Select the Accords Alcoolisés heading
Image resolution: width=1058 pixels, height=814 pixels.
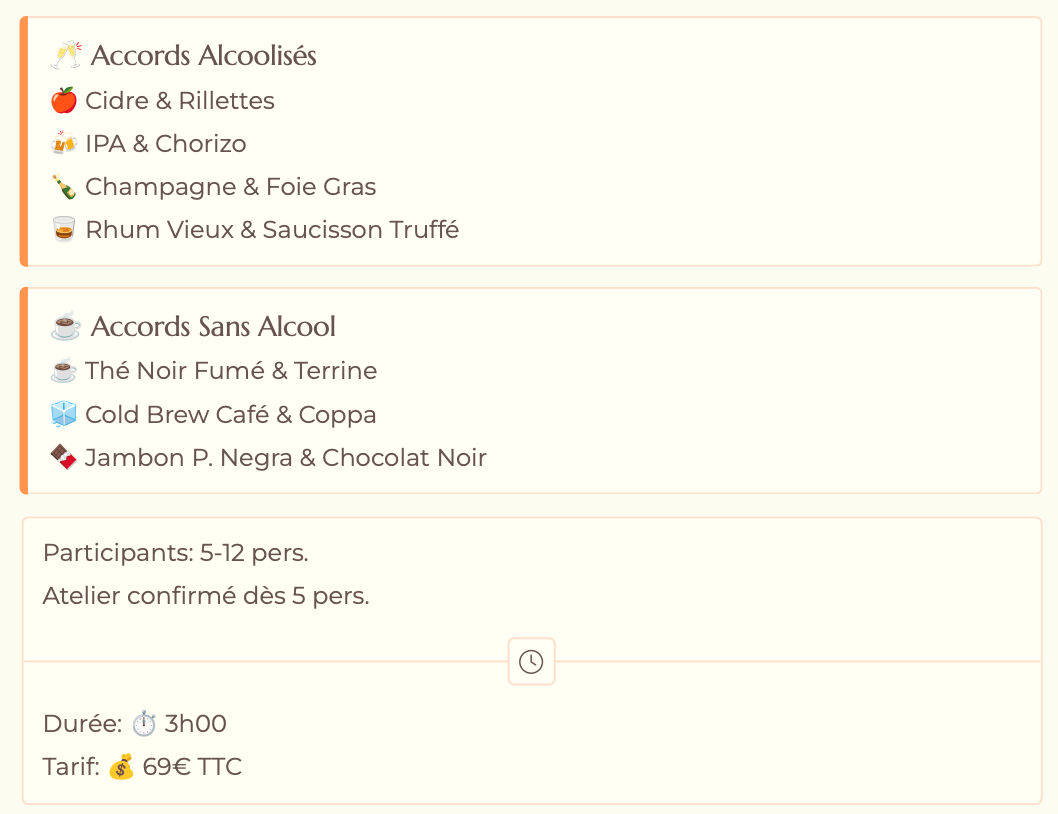[x=203, y=55]
